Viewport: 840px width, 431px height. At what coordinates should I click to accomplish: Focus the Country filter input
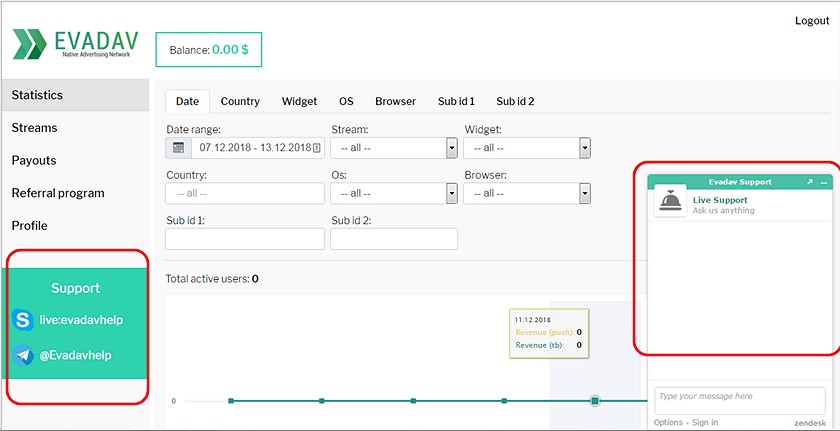coord(245,193)
